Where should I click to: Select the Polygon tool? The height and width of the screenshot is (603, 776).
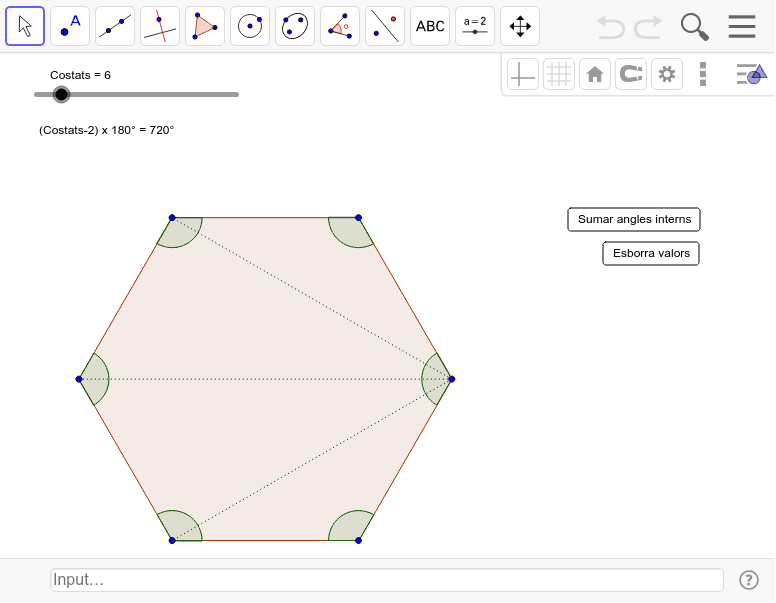[x=205, y=26]
